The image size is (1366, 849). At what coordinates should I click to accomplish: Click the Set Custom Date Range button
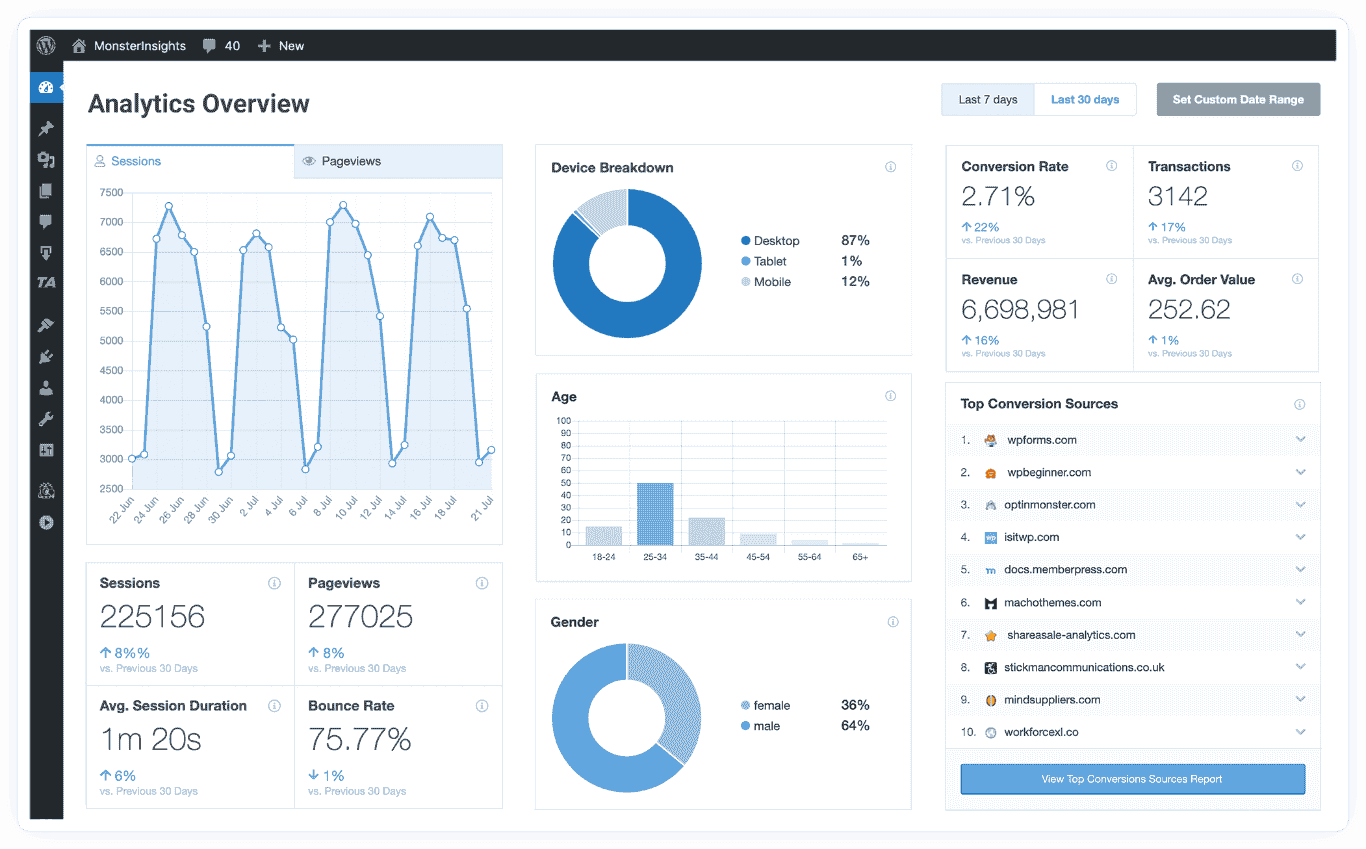(x=1238, y=99)
